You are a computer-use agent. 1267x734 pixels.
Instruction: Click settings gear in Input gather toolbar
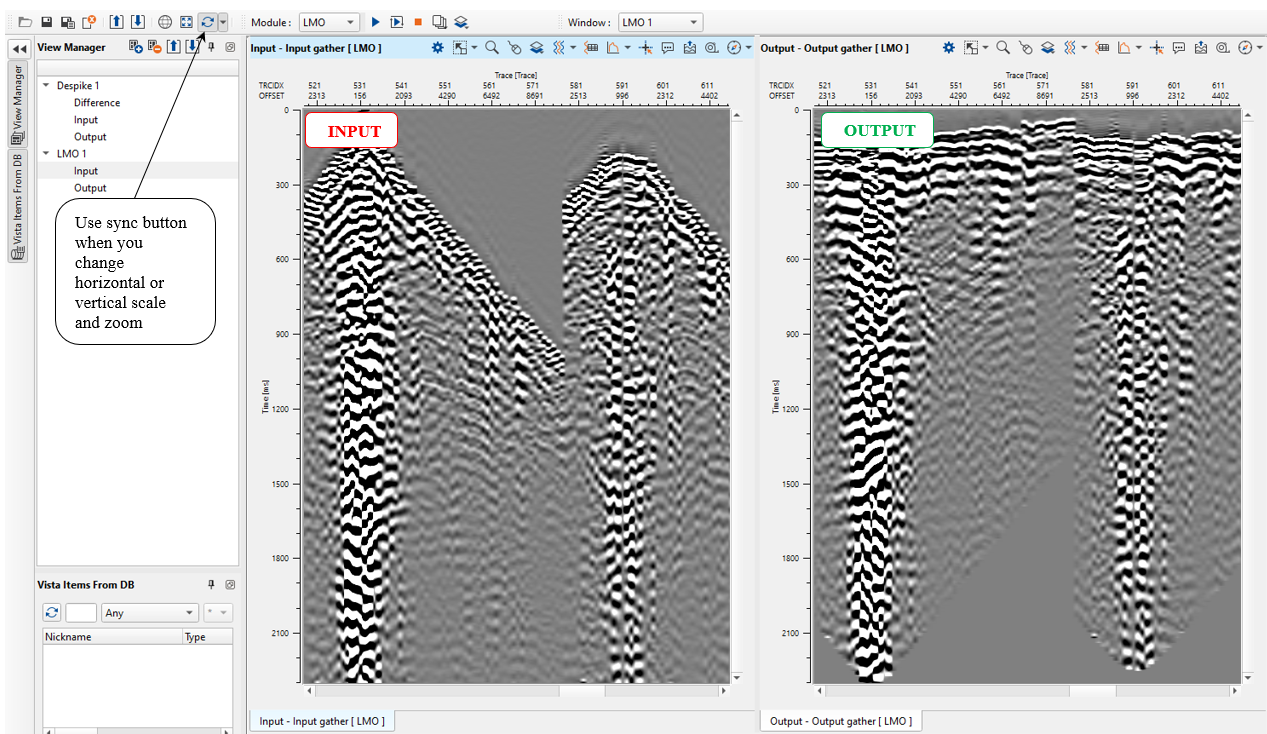tap(437, 48)
